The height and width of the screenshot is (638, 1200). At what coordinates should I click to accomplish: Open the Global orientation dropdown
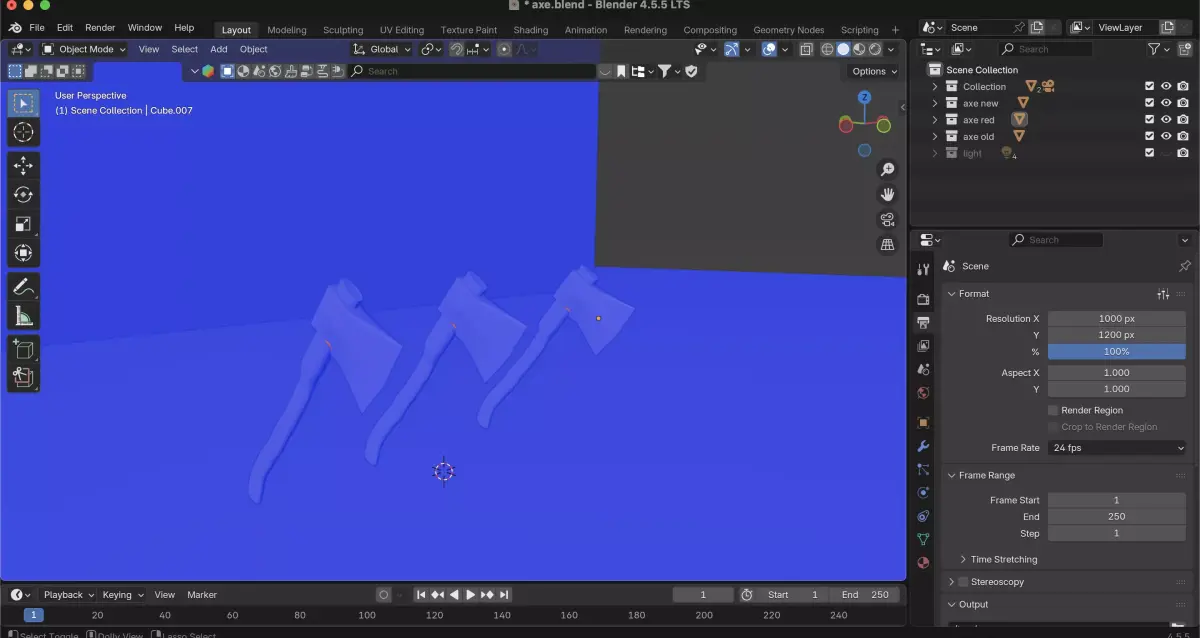pyautogui.click(x=382, y=49)
